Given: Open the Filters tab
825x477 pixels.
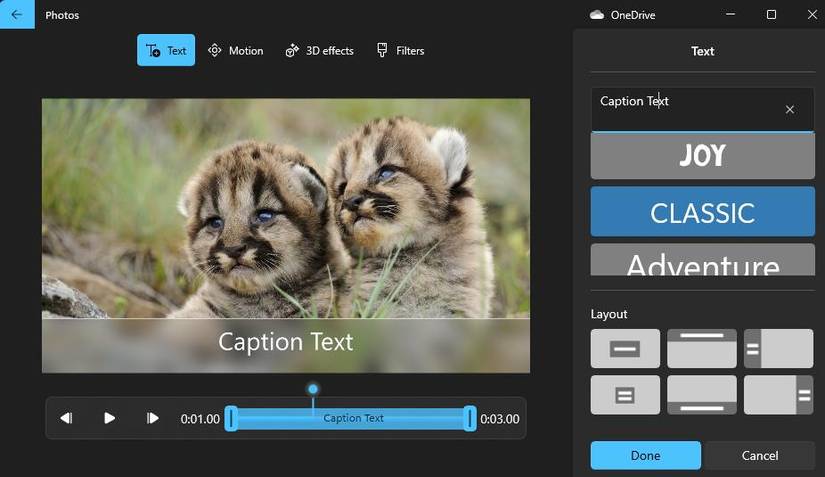Looking at the screenshot, I should click(400, 50).
